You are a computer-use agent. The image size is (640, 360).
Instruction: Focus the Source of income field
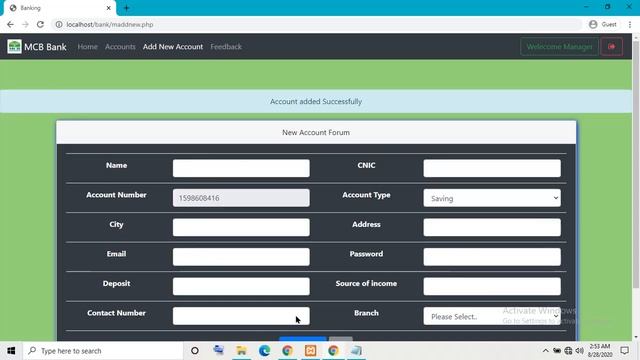point(492,287)
